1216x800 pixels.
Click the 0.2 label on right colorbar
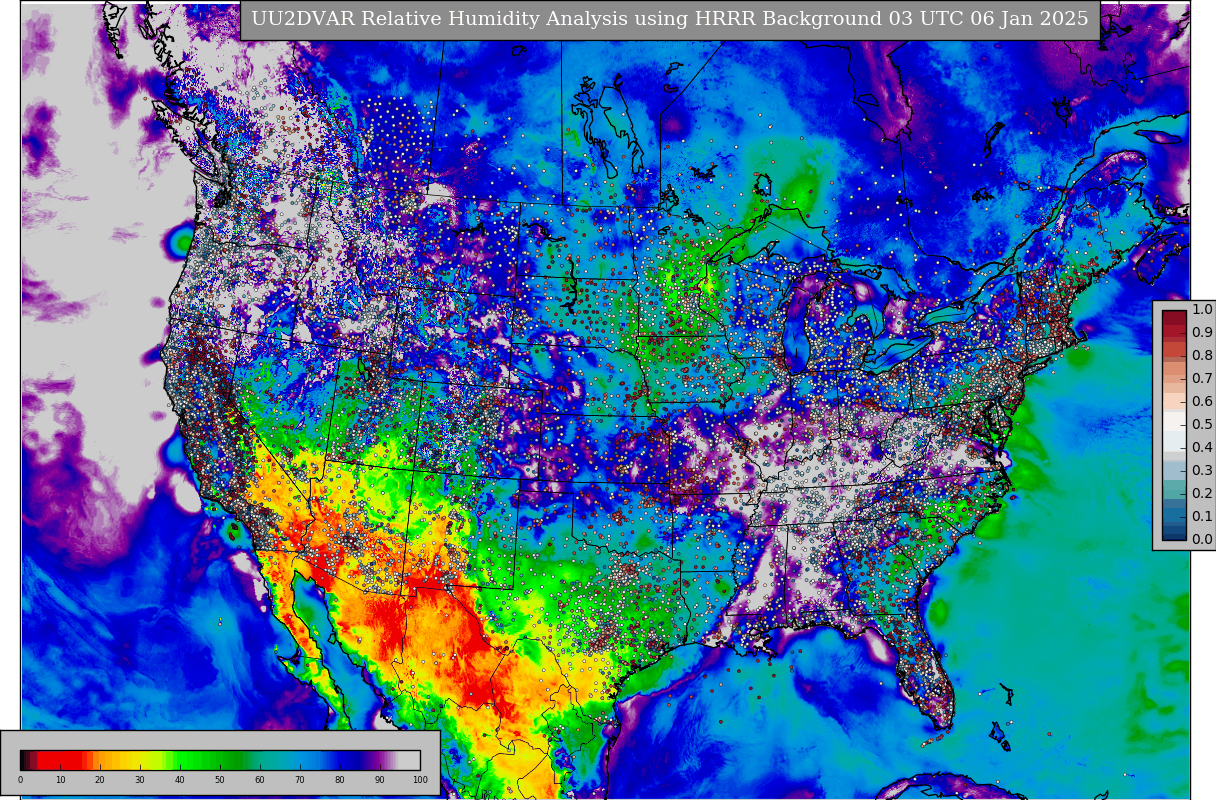pos(1202,494)
